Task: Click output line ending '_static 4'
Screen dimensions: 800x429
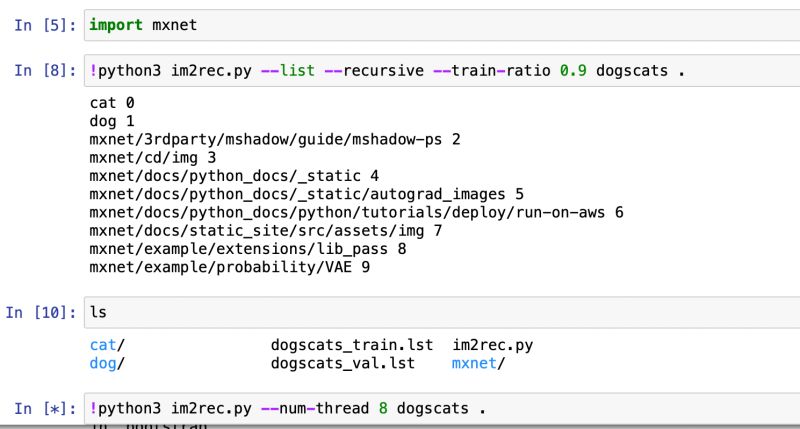Action: click(x=234, y=176)
